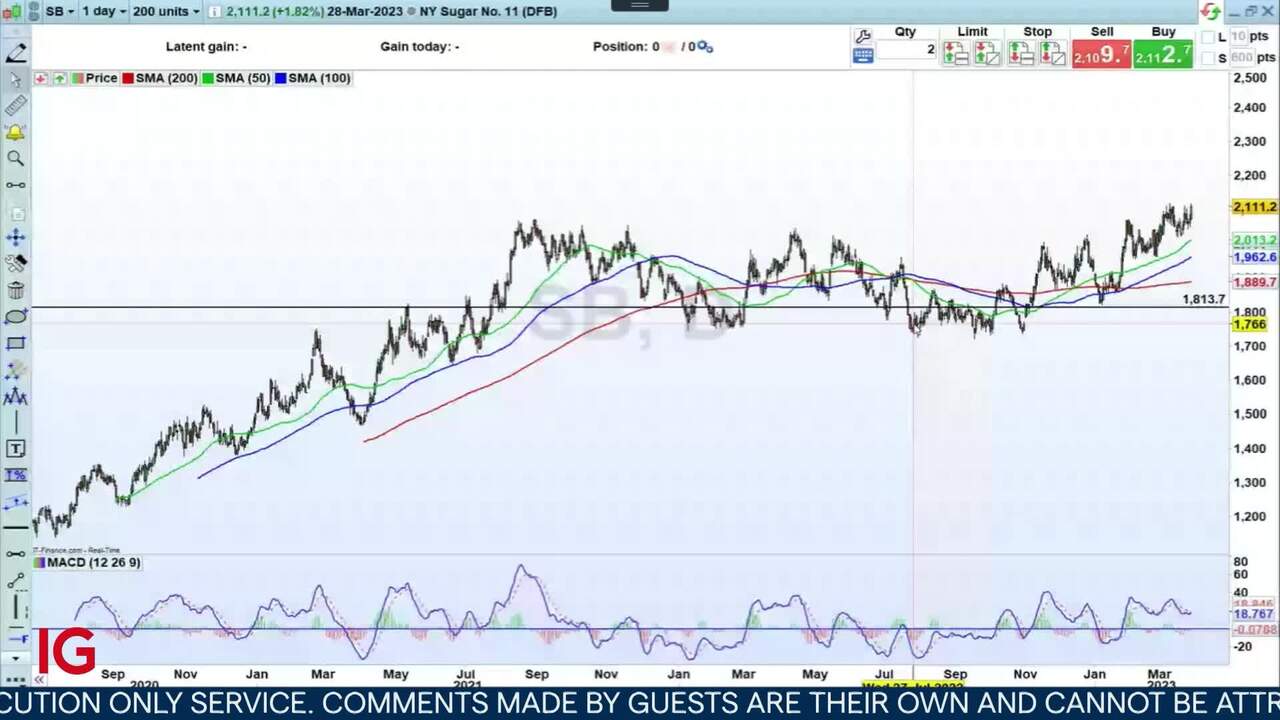The image size is (1280, 720).
Task: Click the blue SMA (100) color swatch
Action: pyautogui.click(x=281, y=78)
